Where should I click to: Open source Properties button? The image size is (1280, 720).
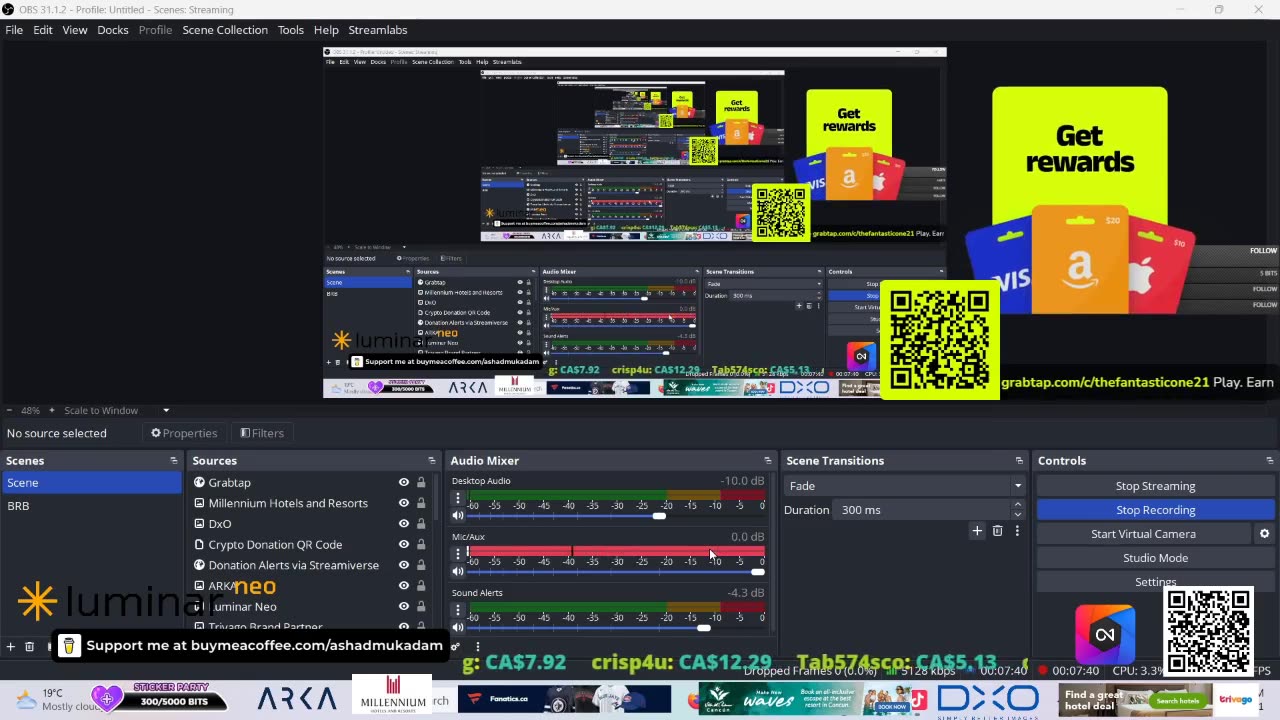coord(184,433)
